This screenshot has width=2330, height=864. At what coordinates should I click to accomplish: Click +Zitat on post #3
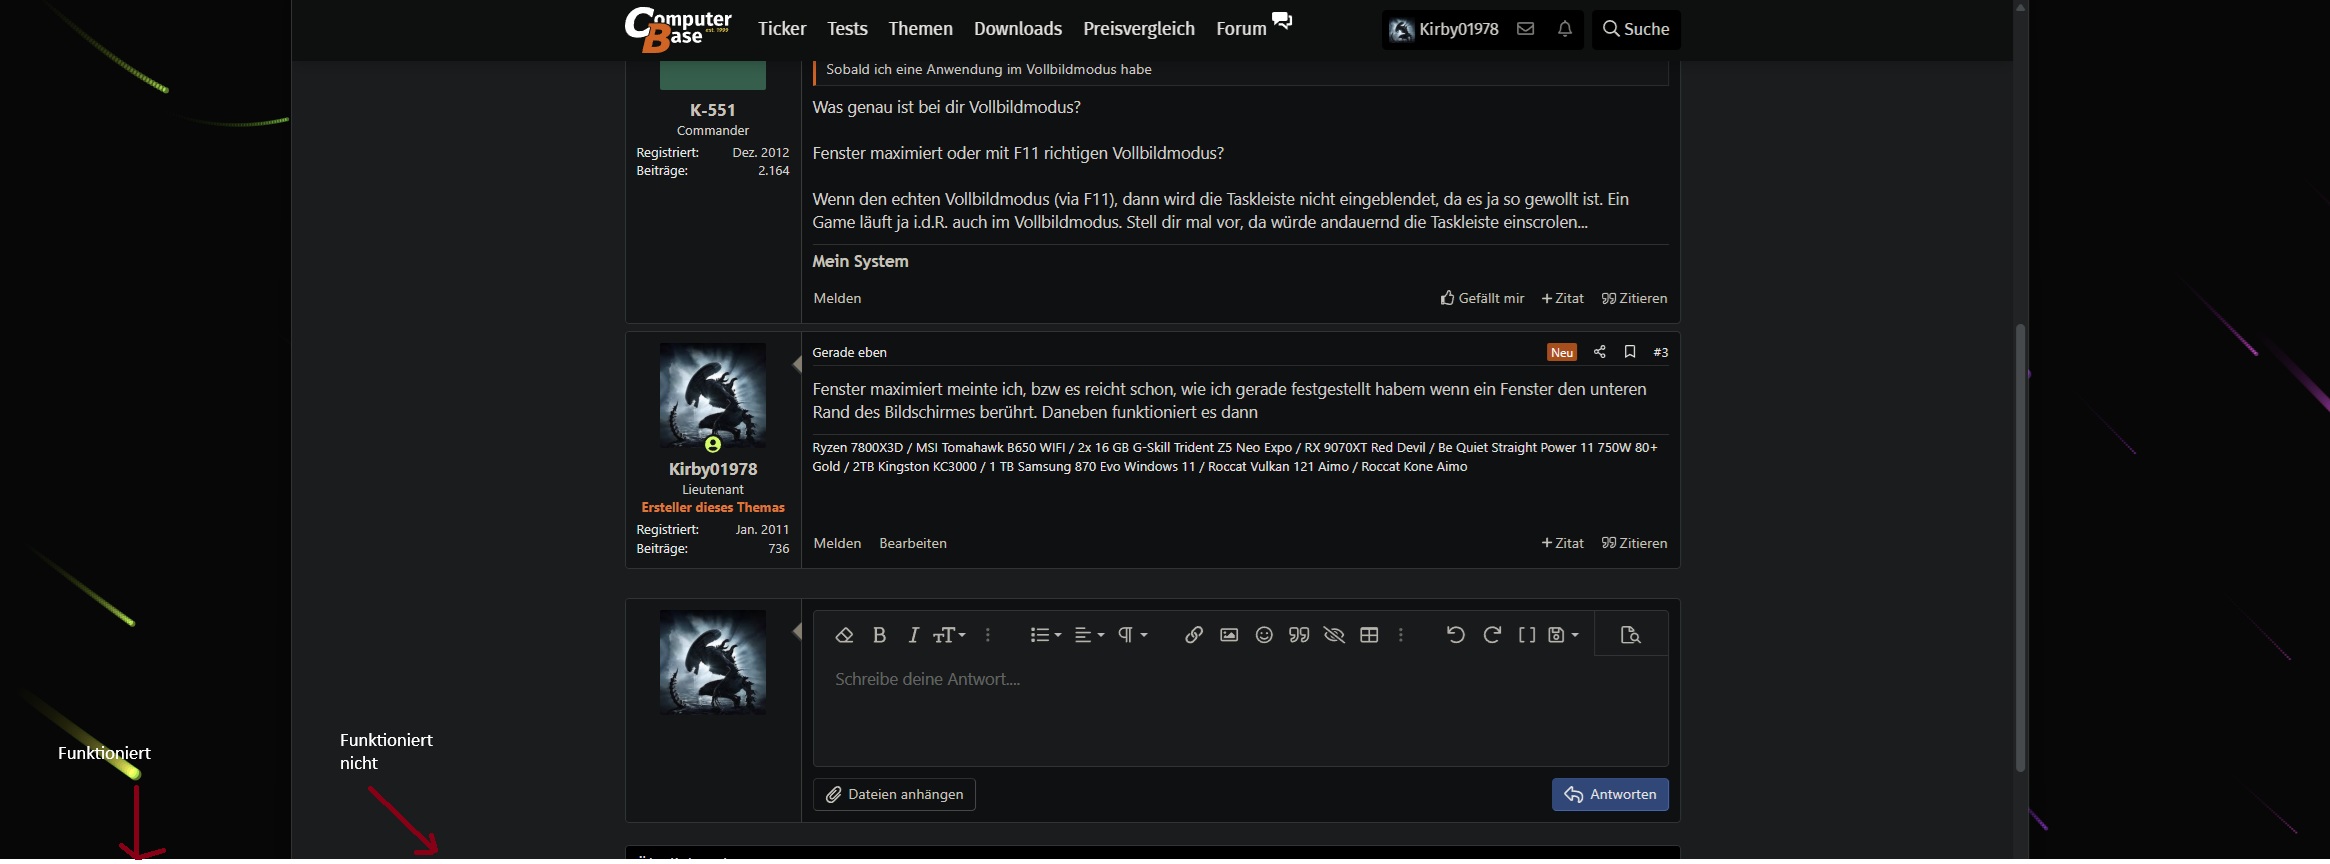[1562, 543]
